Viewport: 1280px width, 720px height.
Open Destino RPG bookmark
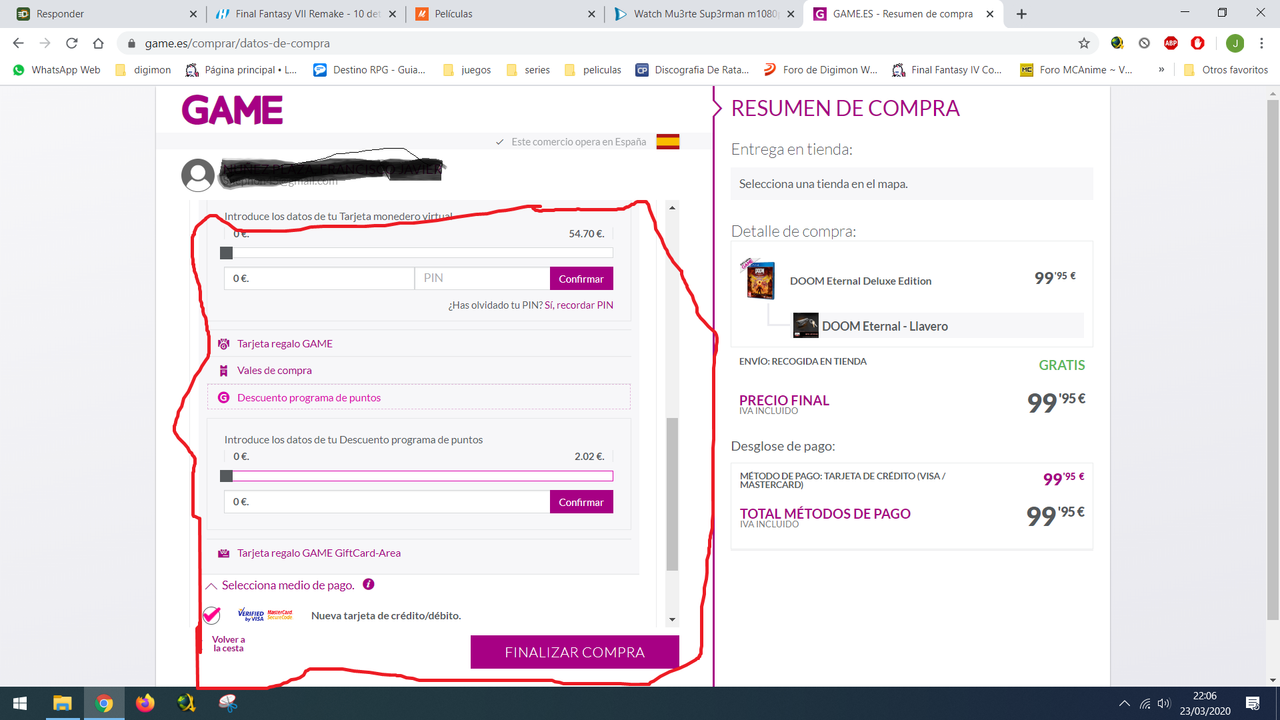(369, 70)
